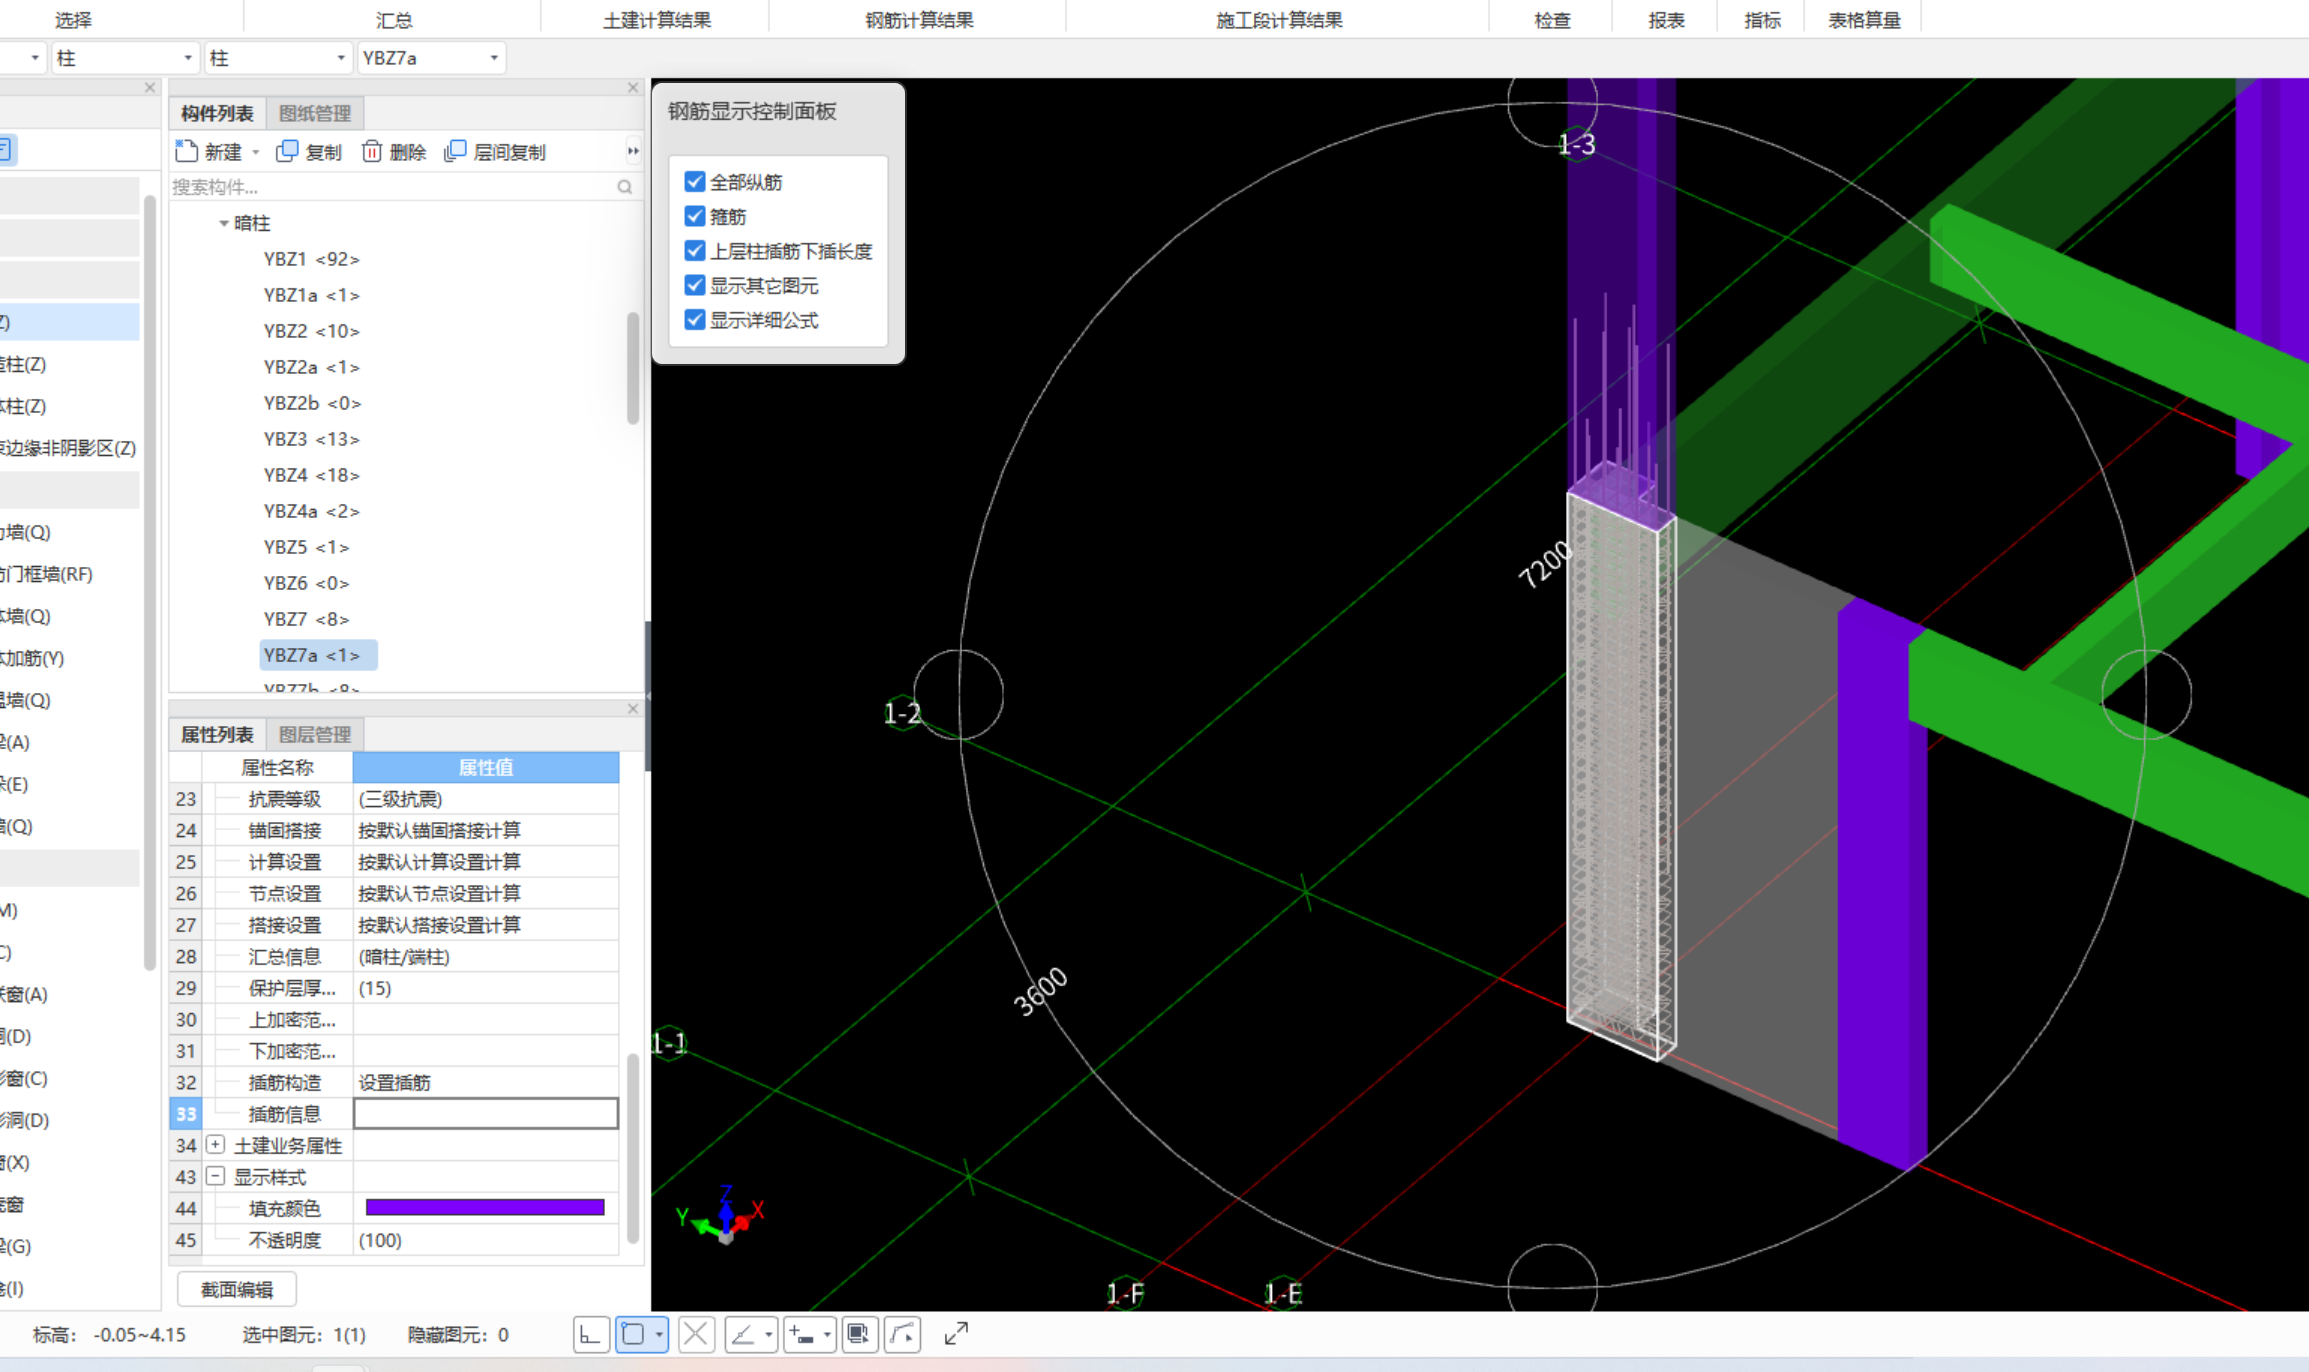The height and width of the screenshot is (1372, 2309).
Task: Click the (三级抗震) value cell
Action: coord(486,799)
